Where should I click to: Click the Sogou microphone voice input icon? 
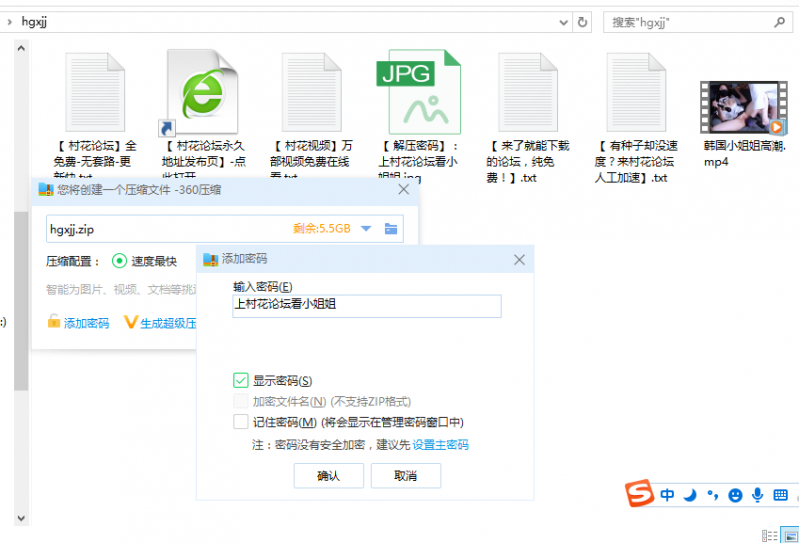[758, 494]
